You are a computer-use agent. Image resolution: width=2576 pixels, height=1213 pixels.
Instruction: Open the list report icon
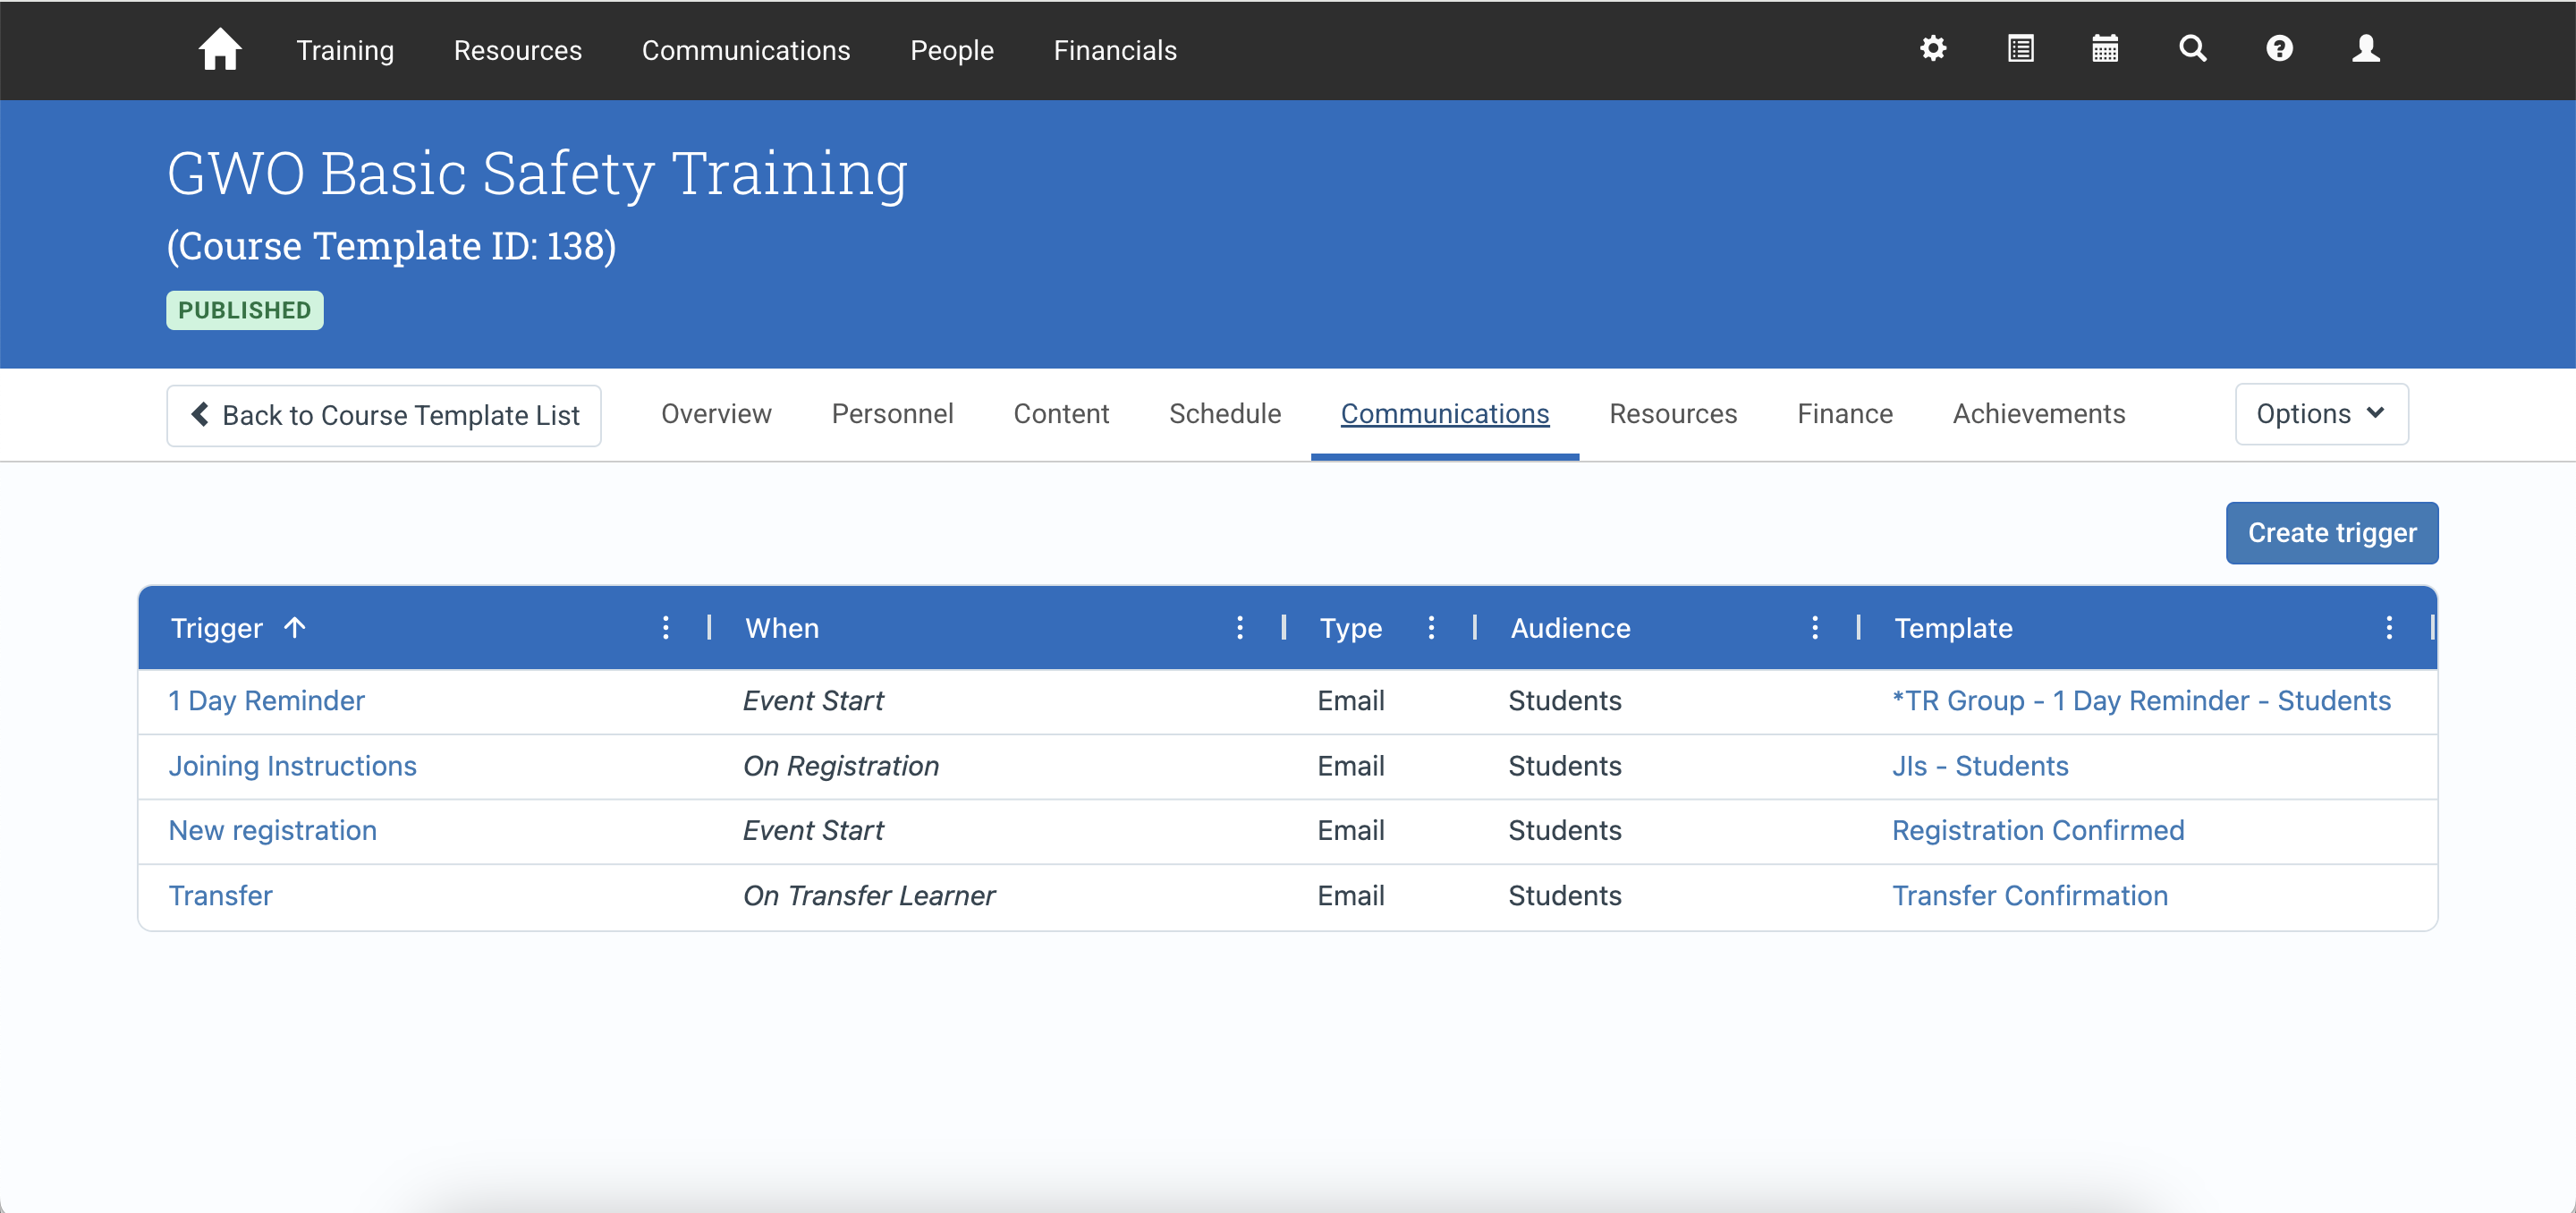pyautogui.click(x=2020, y=49)
